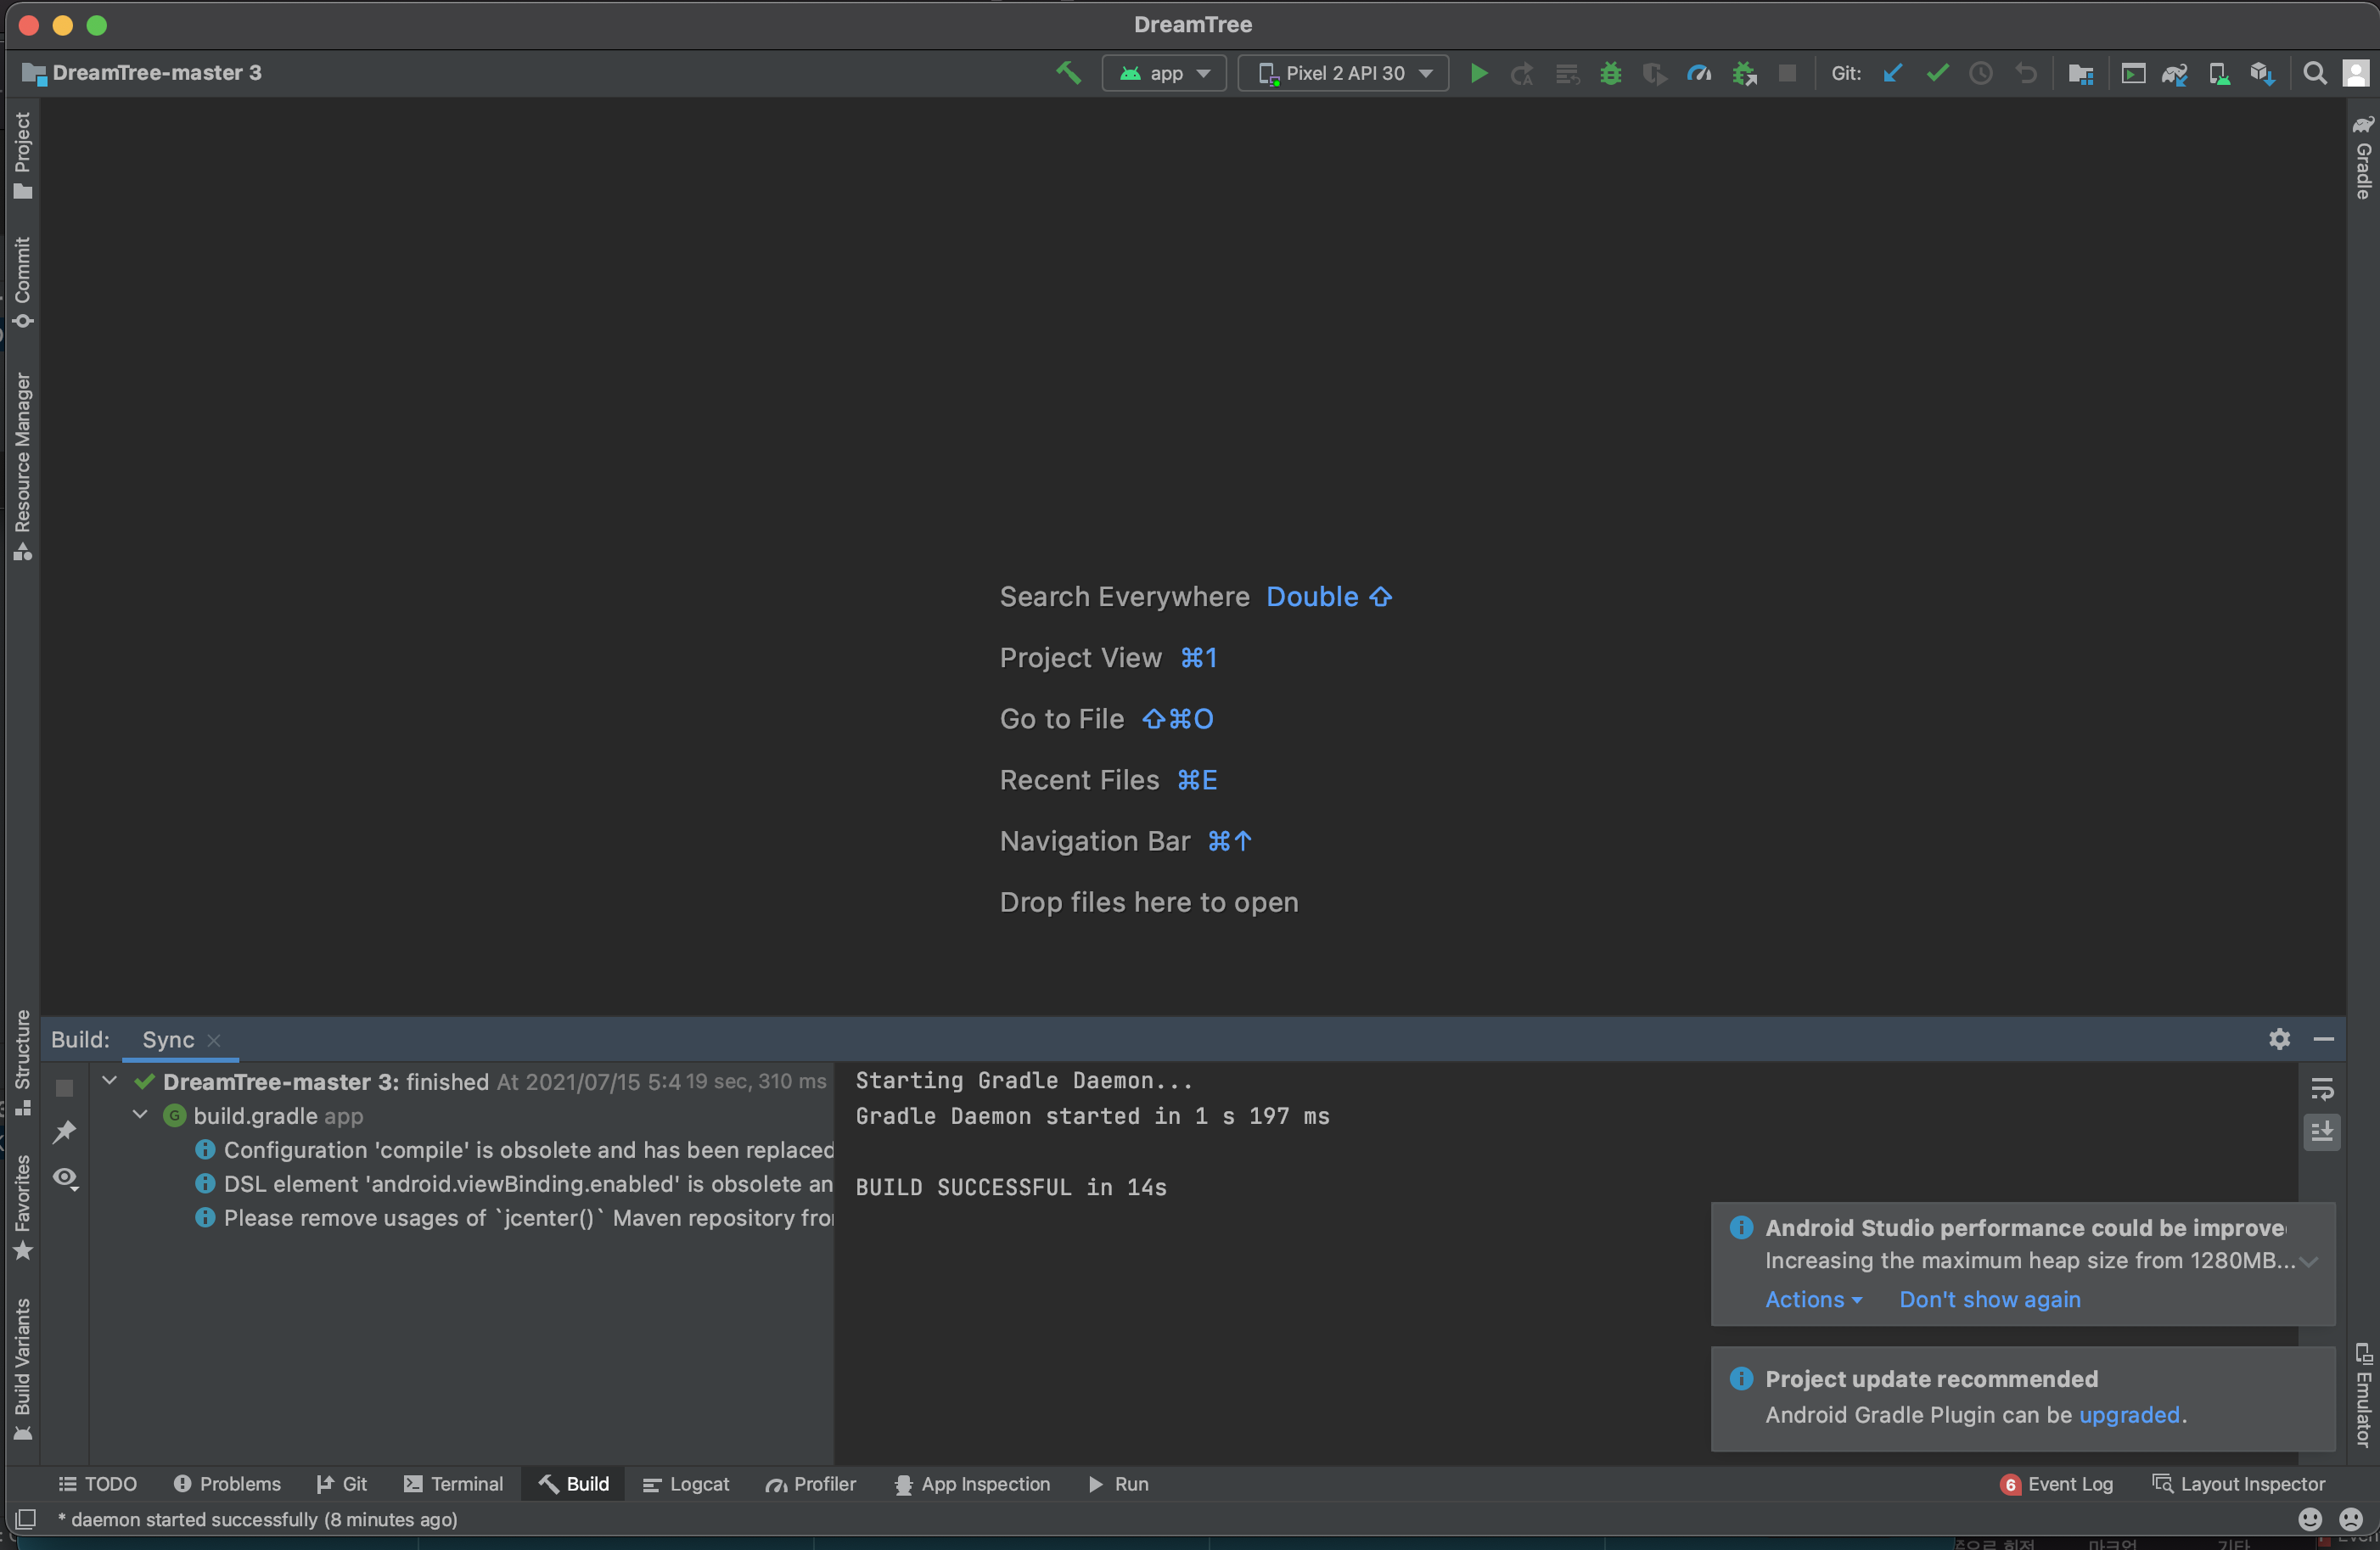2380x1550 pixels.
Task: Collapse the build.gradle app tree node
Action: click(140, 1115)
